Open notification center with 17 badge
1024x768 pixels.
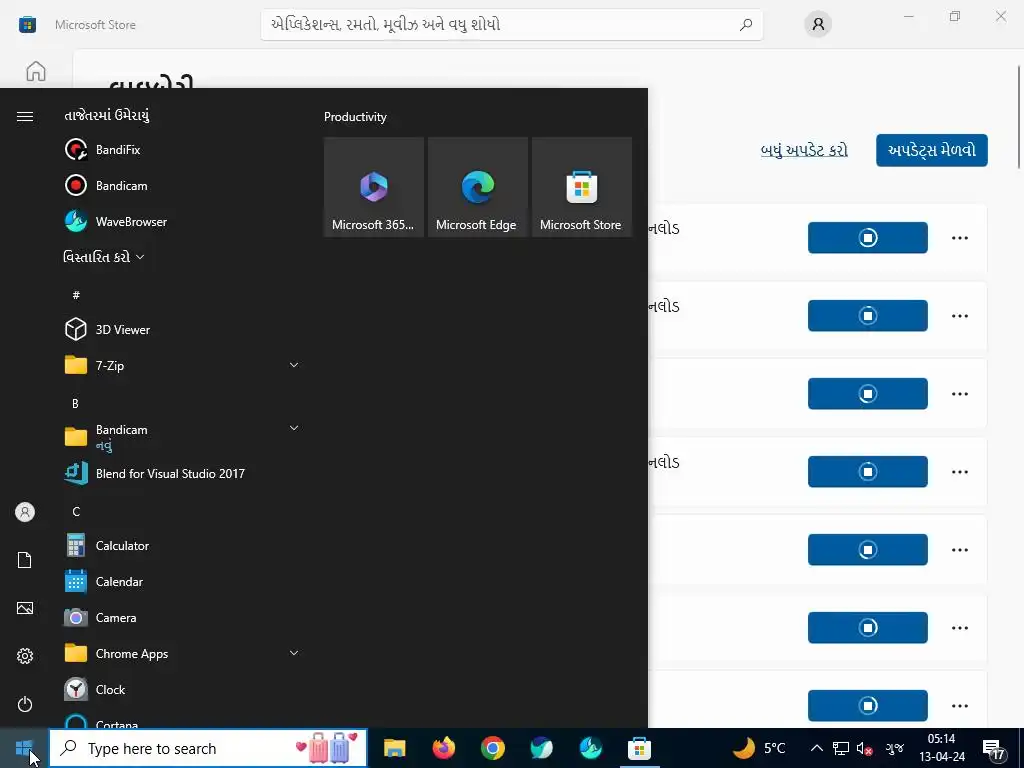pyautogui.click(x=994, y=748)
